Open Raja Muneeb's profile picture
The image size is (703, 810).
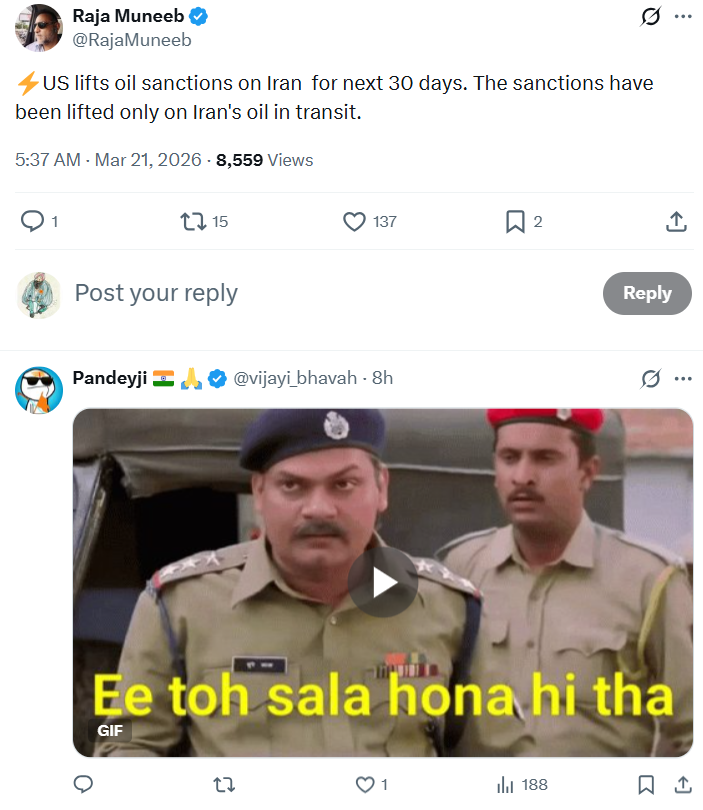pyautogui.click(x=39, y=27)
